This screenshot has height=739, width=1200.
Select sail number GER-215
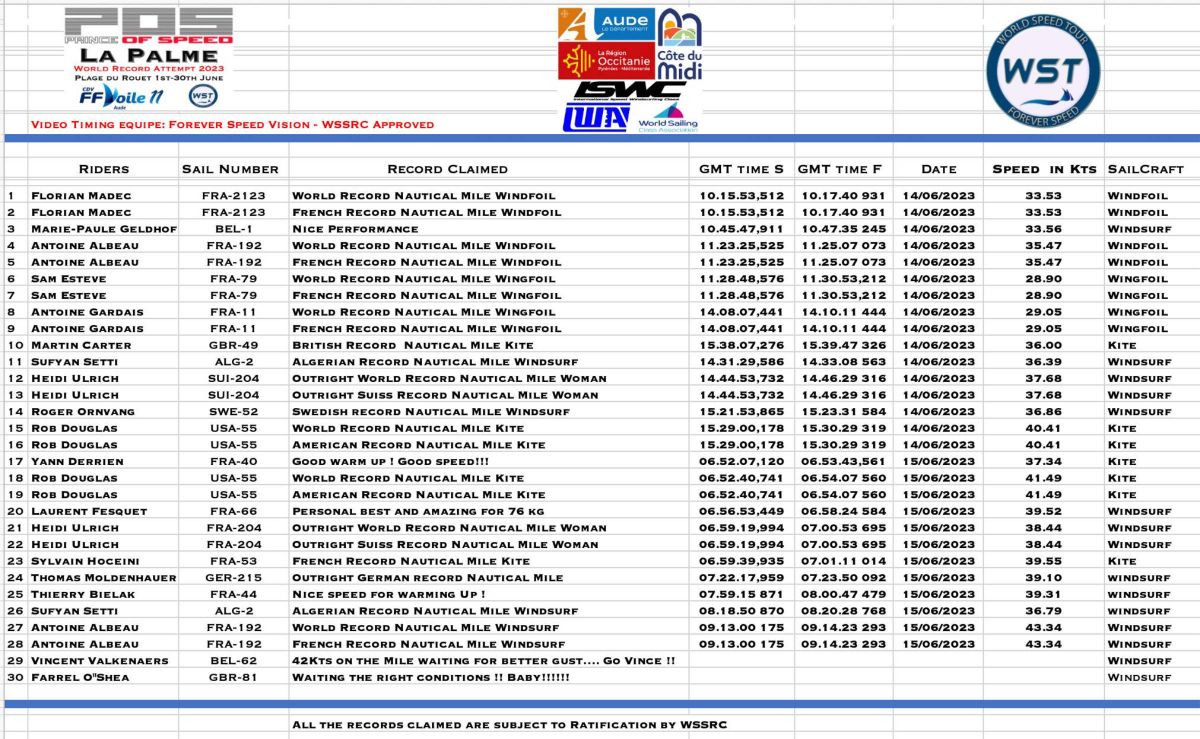(233, 578)
